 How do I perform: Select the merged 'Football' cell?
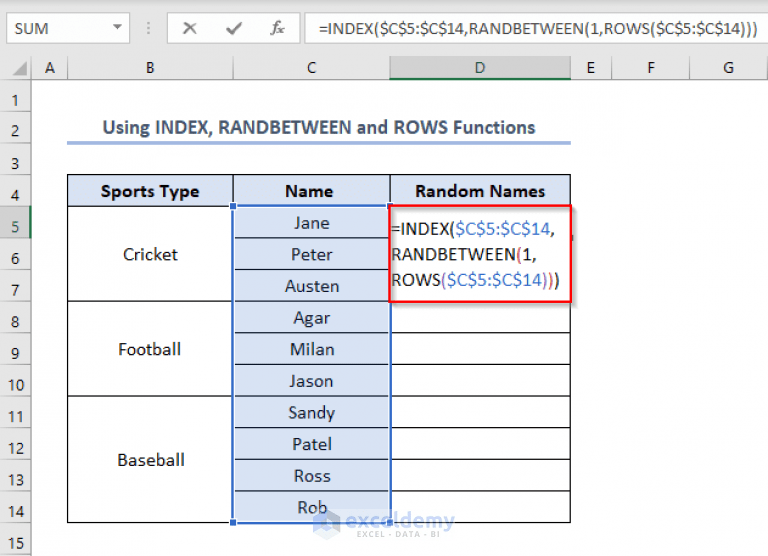tap(150, 349)
